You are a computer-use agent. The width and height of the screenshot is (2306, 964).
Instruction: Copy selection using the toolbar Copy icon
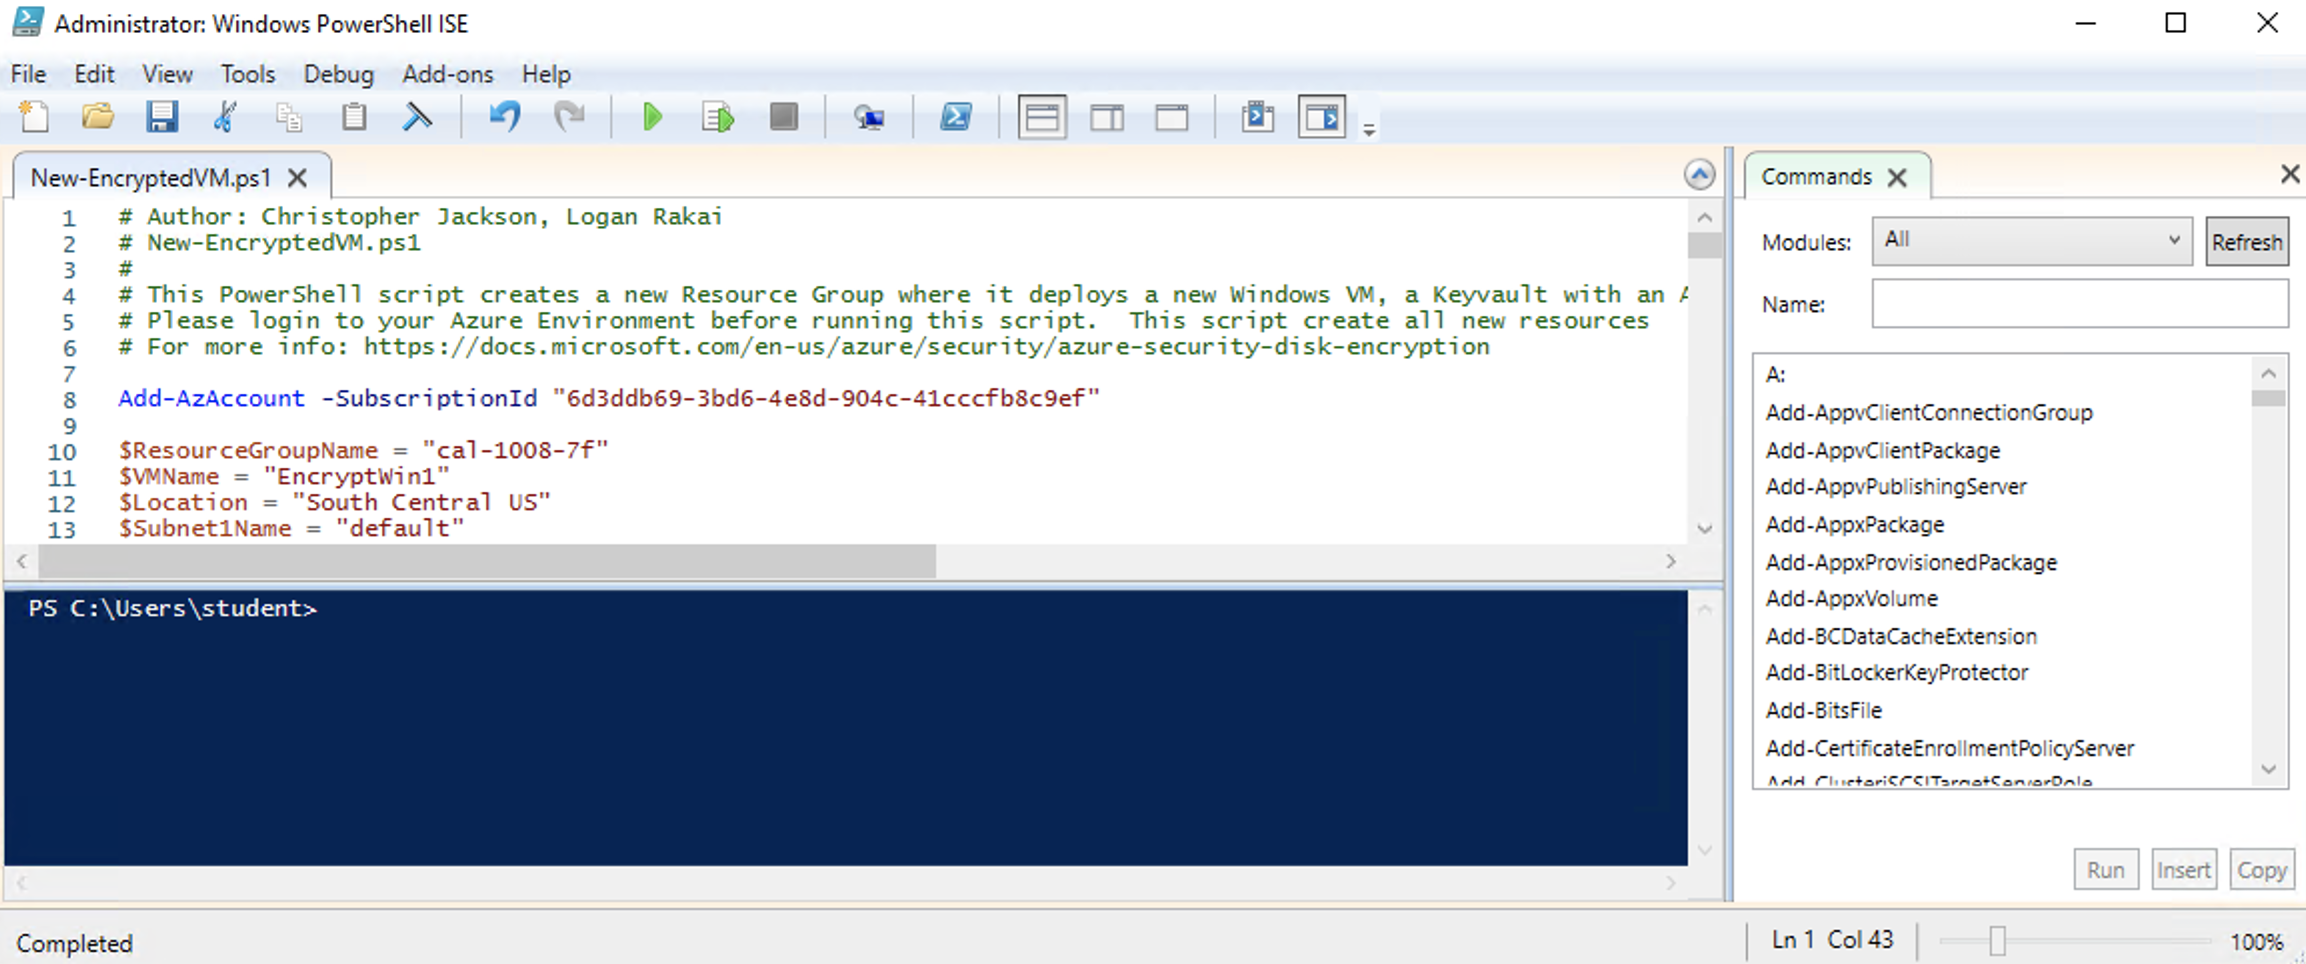tap(289, 118)
